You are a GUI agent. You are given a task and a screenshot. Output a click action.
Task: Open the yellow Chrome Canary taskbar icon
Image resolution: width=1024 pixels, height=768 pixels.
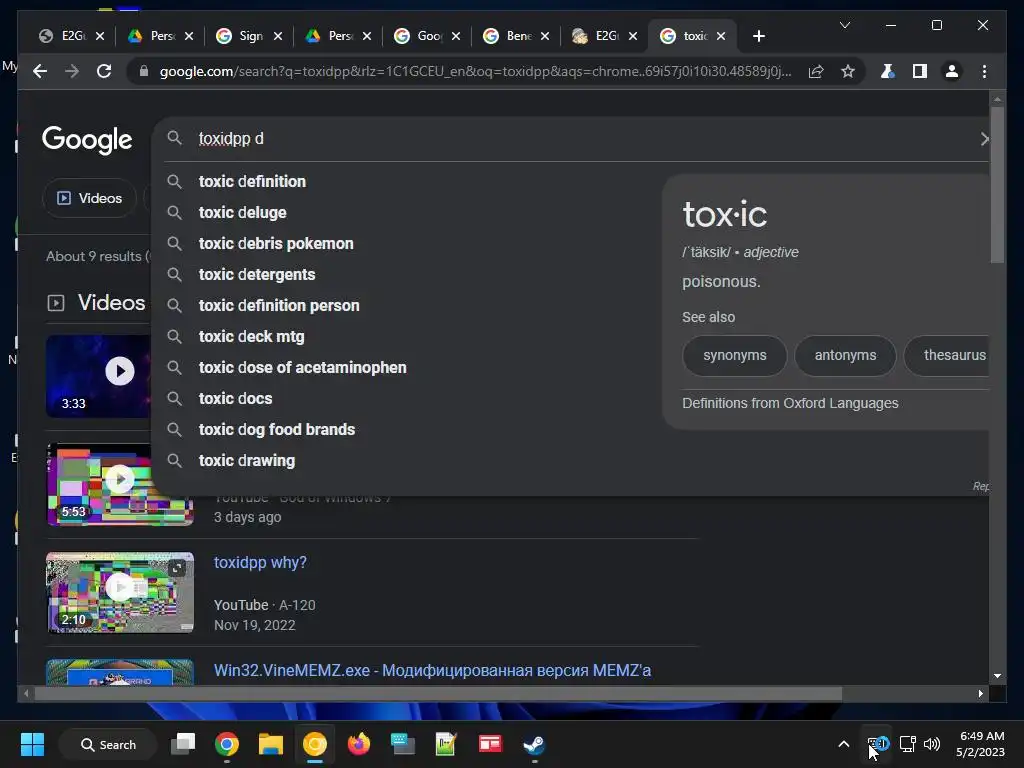[315, 744]
